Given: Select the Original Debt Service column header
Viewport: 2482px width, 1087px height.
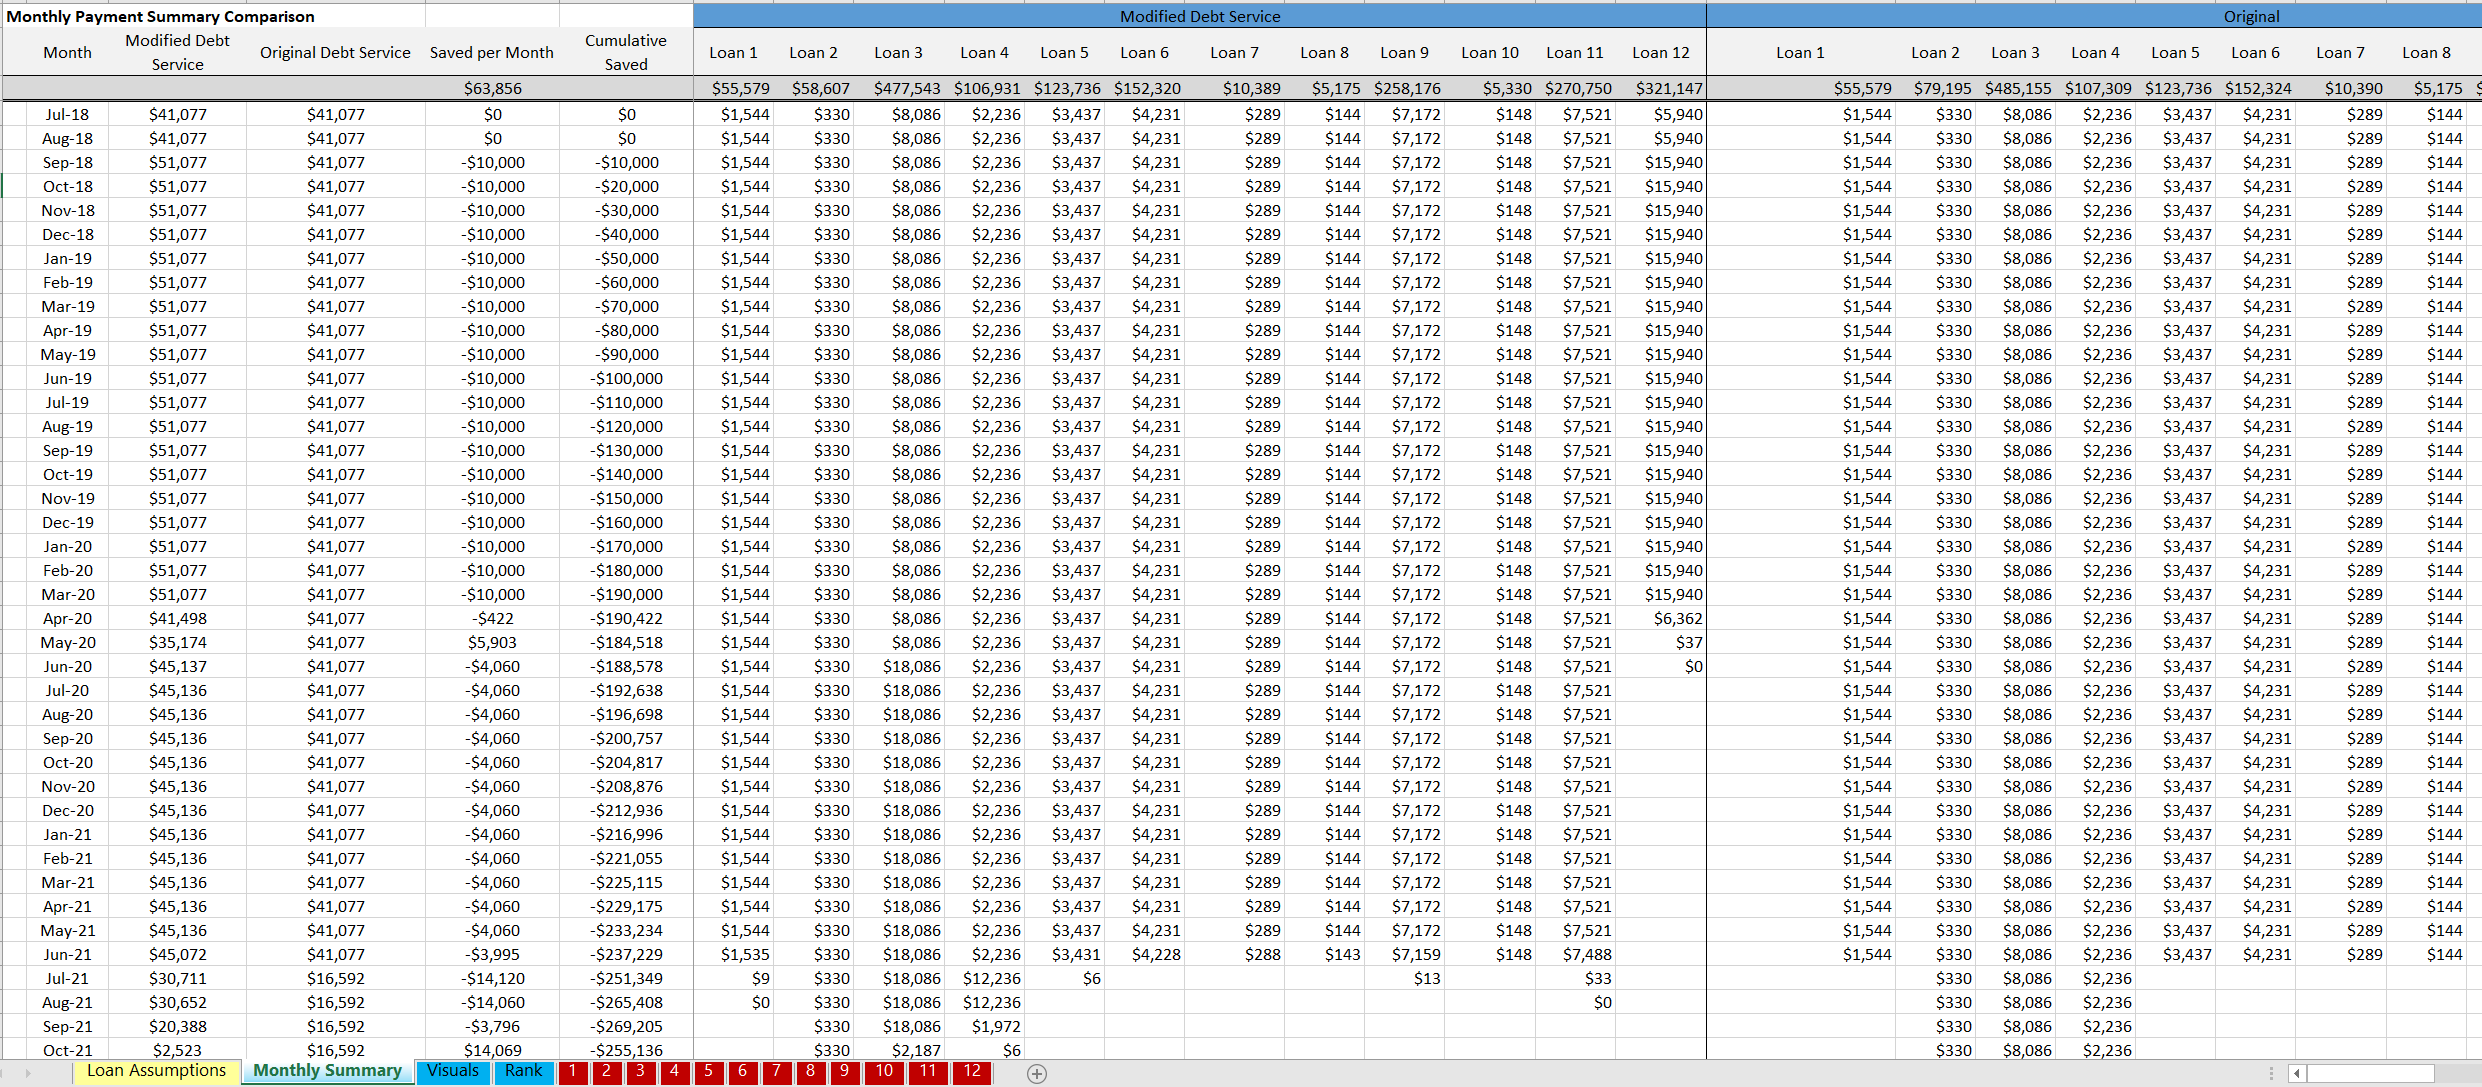Looking at the screenshot, I should click(335, 52).
